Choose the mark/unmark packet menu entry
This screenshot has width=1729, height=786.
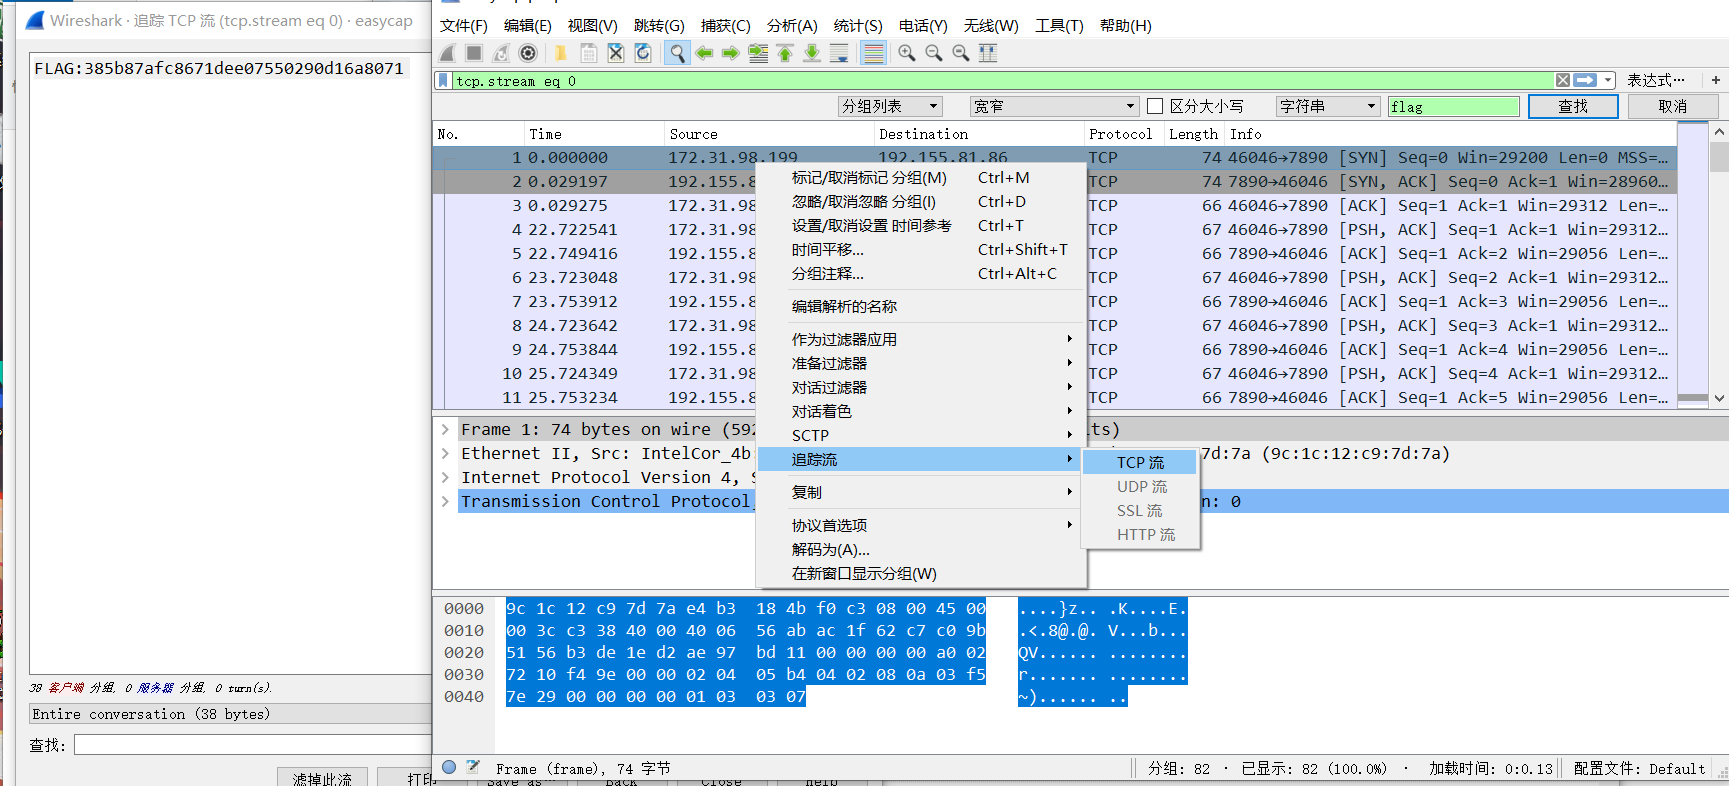point(921,177)
